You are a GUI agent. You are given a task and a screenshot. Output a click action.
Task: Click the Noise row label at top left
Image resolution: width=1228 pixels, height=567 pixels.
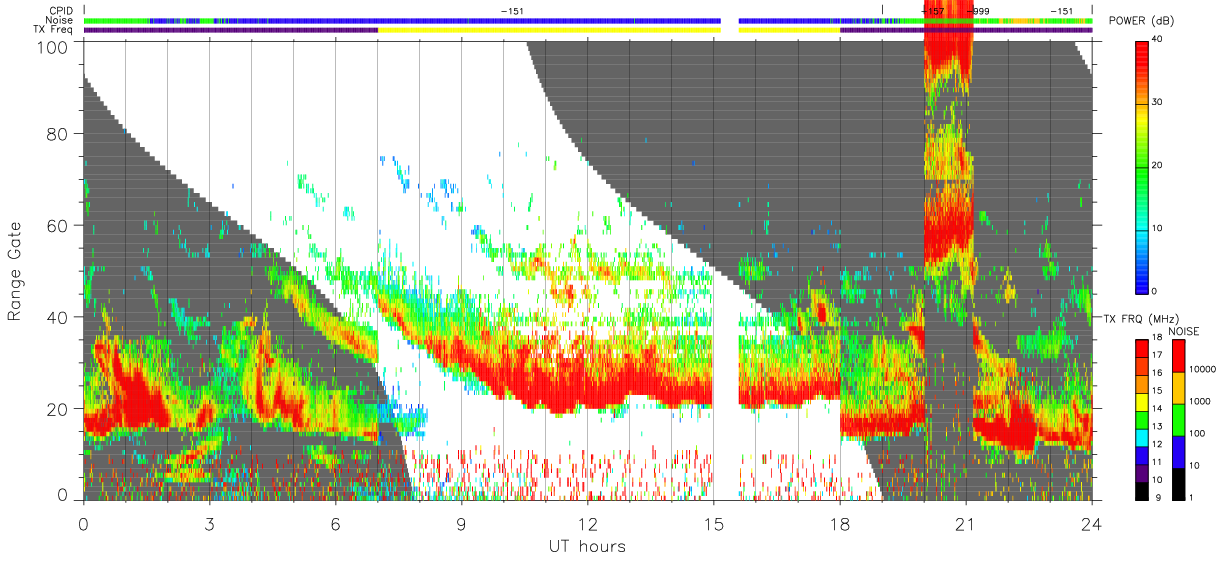[59, 20]
